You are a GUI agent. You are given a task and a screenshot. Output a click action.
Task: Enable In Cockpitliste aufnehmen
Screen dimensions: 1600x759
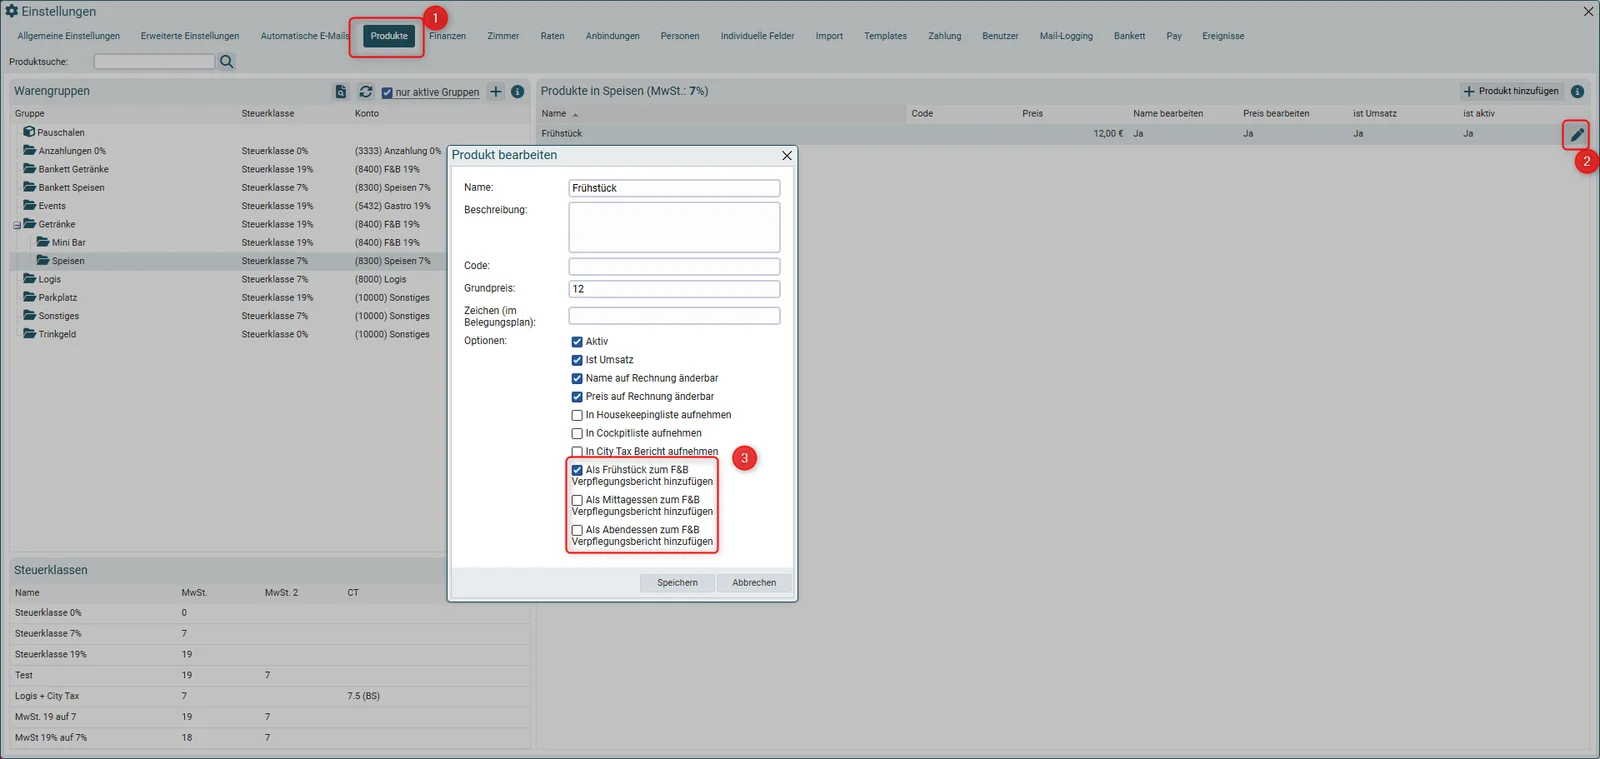(x=577, y=434)
